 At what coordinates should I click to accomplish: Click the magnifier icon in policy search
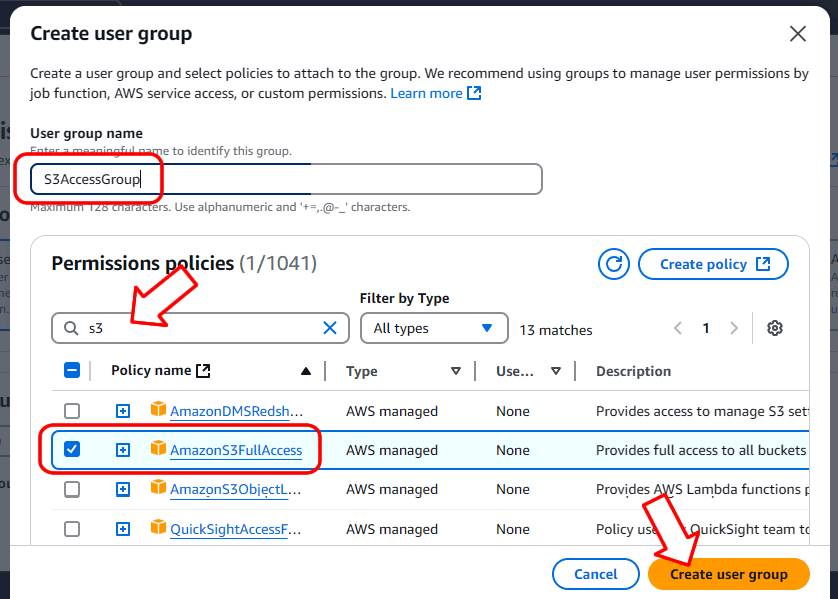[71, 328]
